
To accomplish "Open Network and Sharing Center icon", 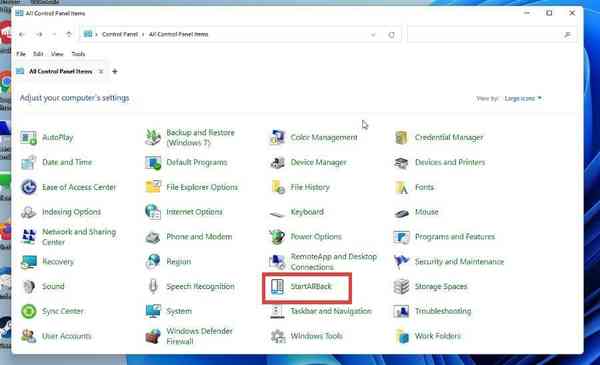I will click(x=29, y=237).
